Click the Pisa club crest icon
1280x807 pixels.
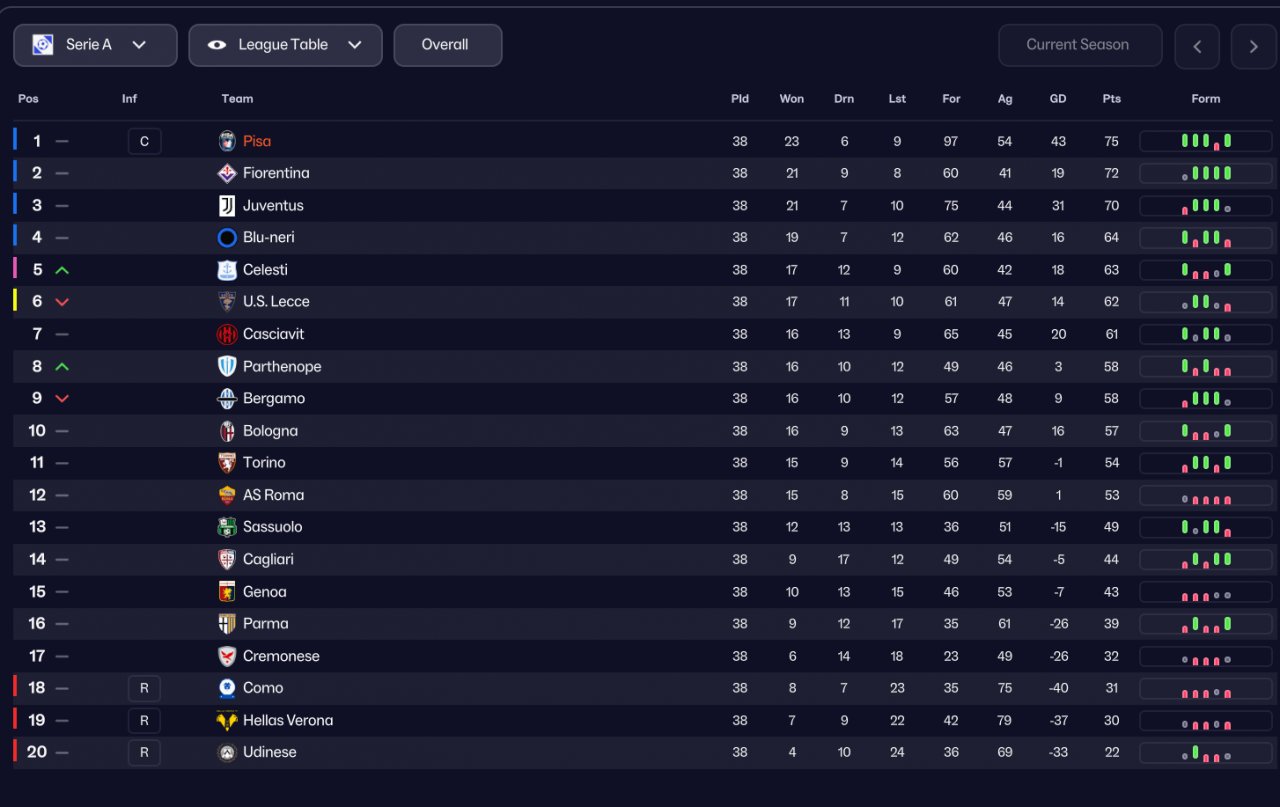[227, 141]
